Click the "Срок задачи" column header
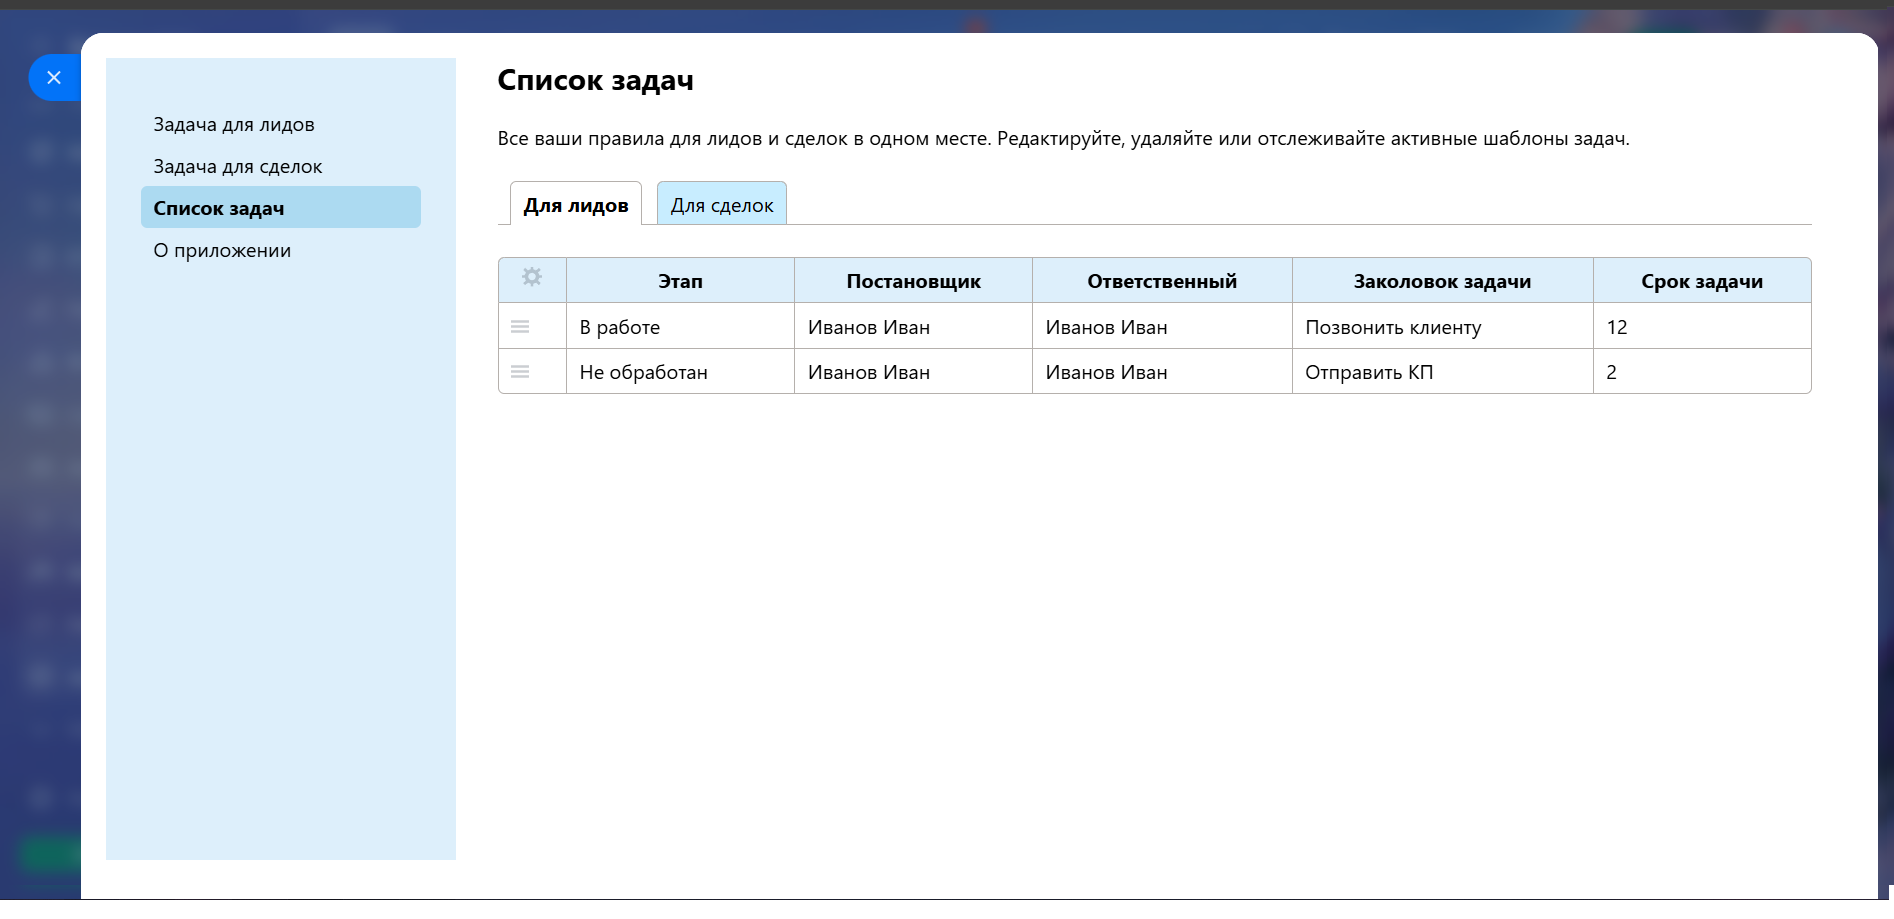The width and height of the screenshot is (1894, 919). 1702,281
